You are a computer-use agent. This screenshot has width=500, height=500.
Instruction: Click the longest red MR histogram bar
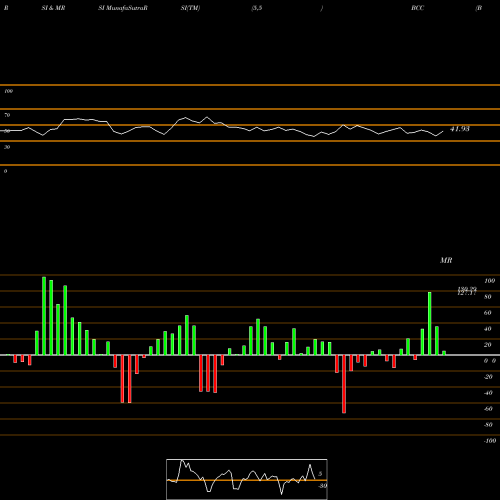tap(344, 384)
